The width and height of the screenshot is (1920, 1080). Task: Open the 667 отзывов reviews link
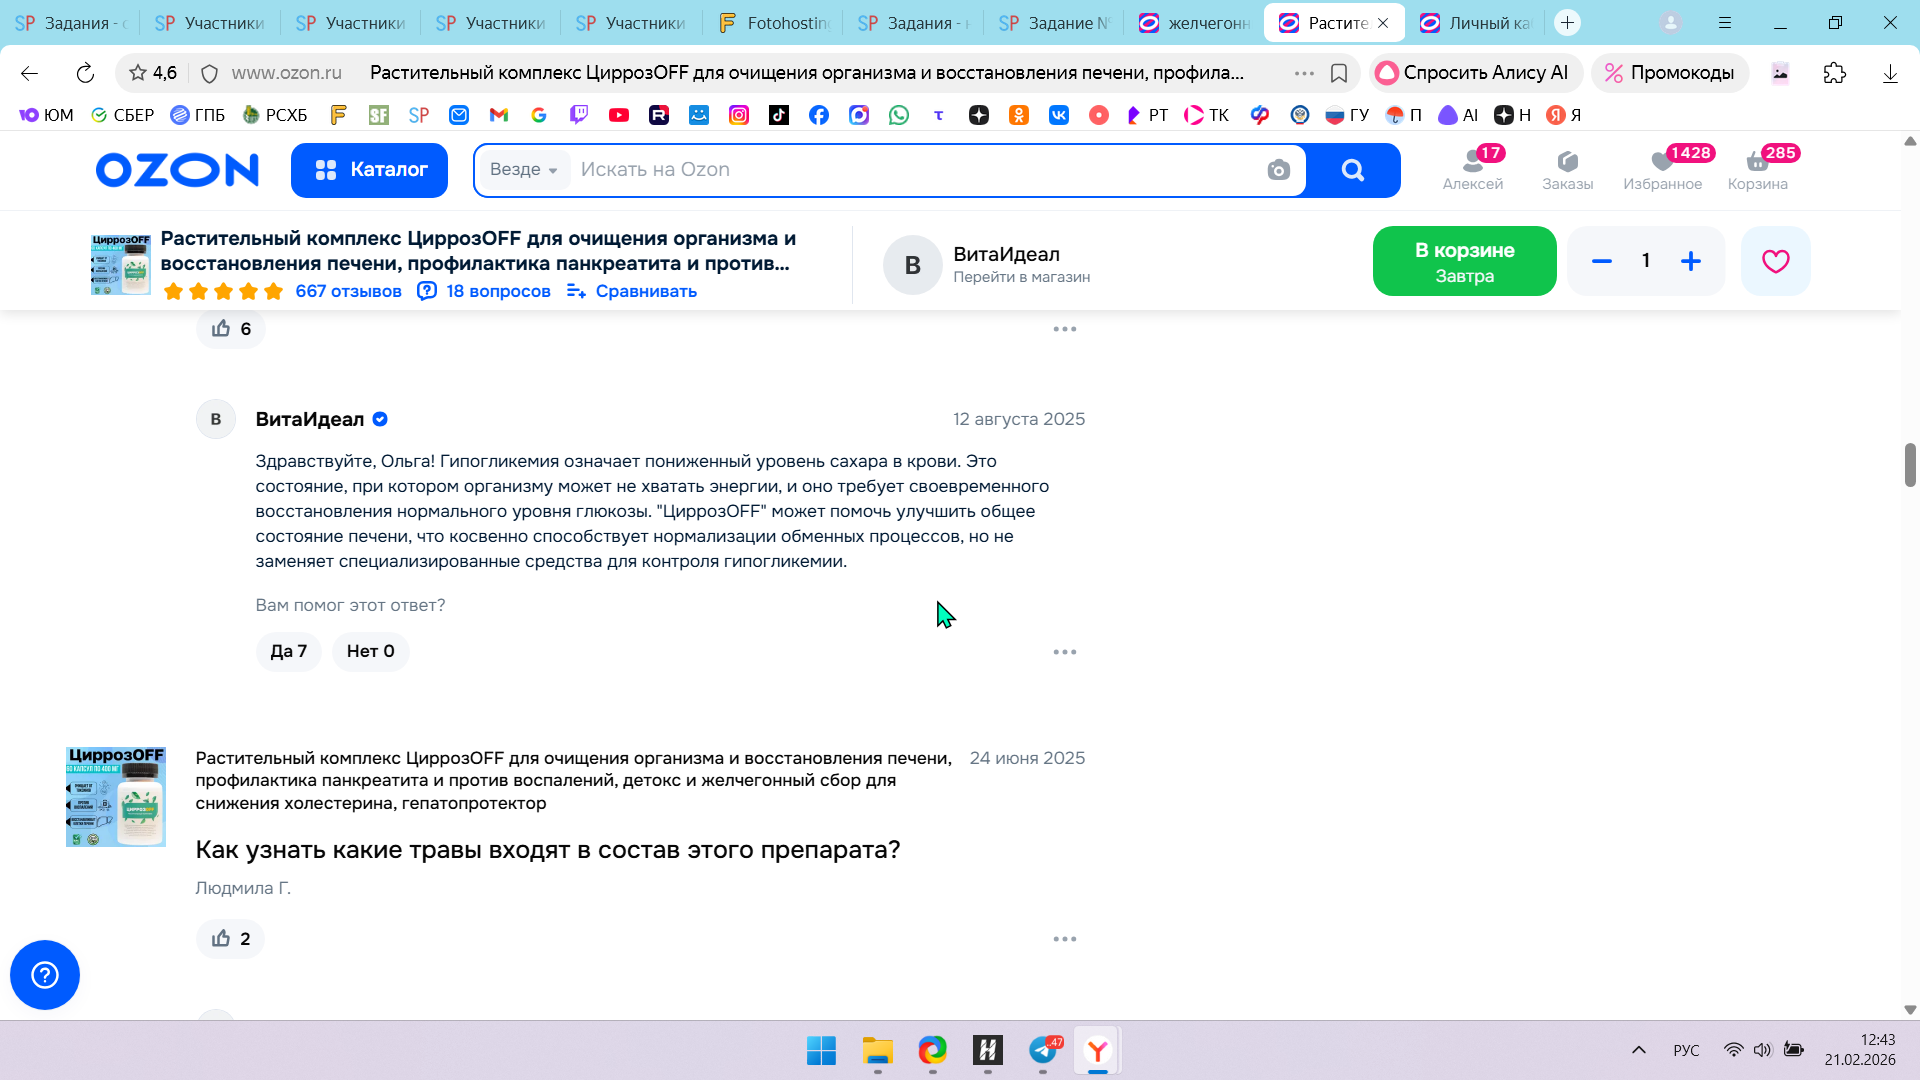tap(348, 291)
